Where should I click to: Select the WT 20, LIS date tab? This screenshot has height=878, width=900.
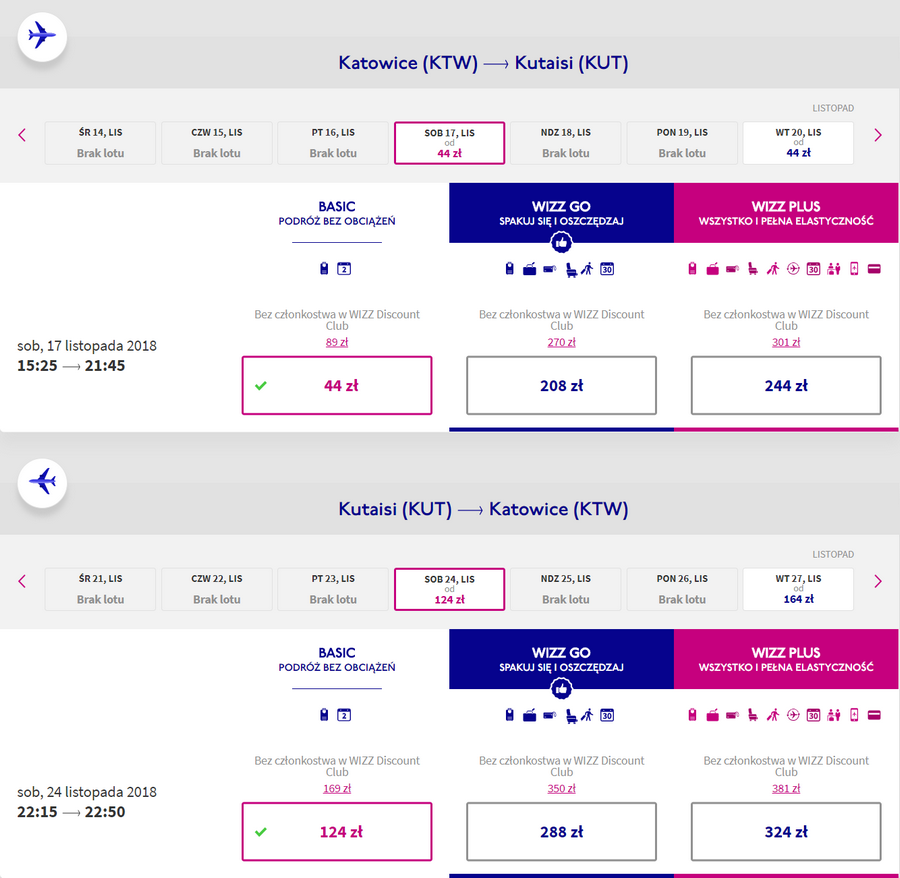pos(798,143)
